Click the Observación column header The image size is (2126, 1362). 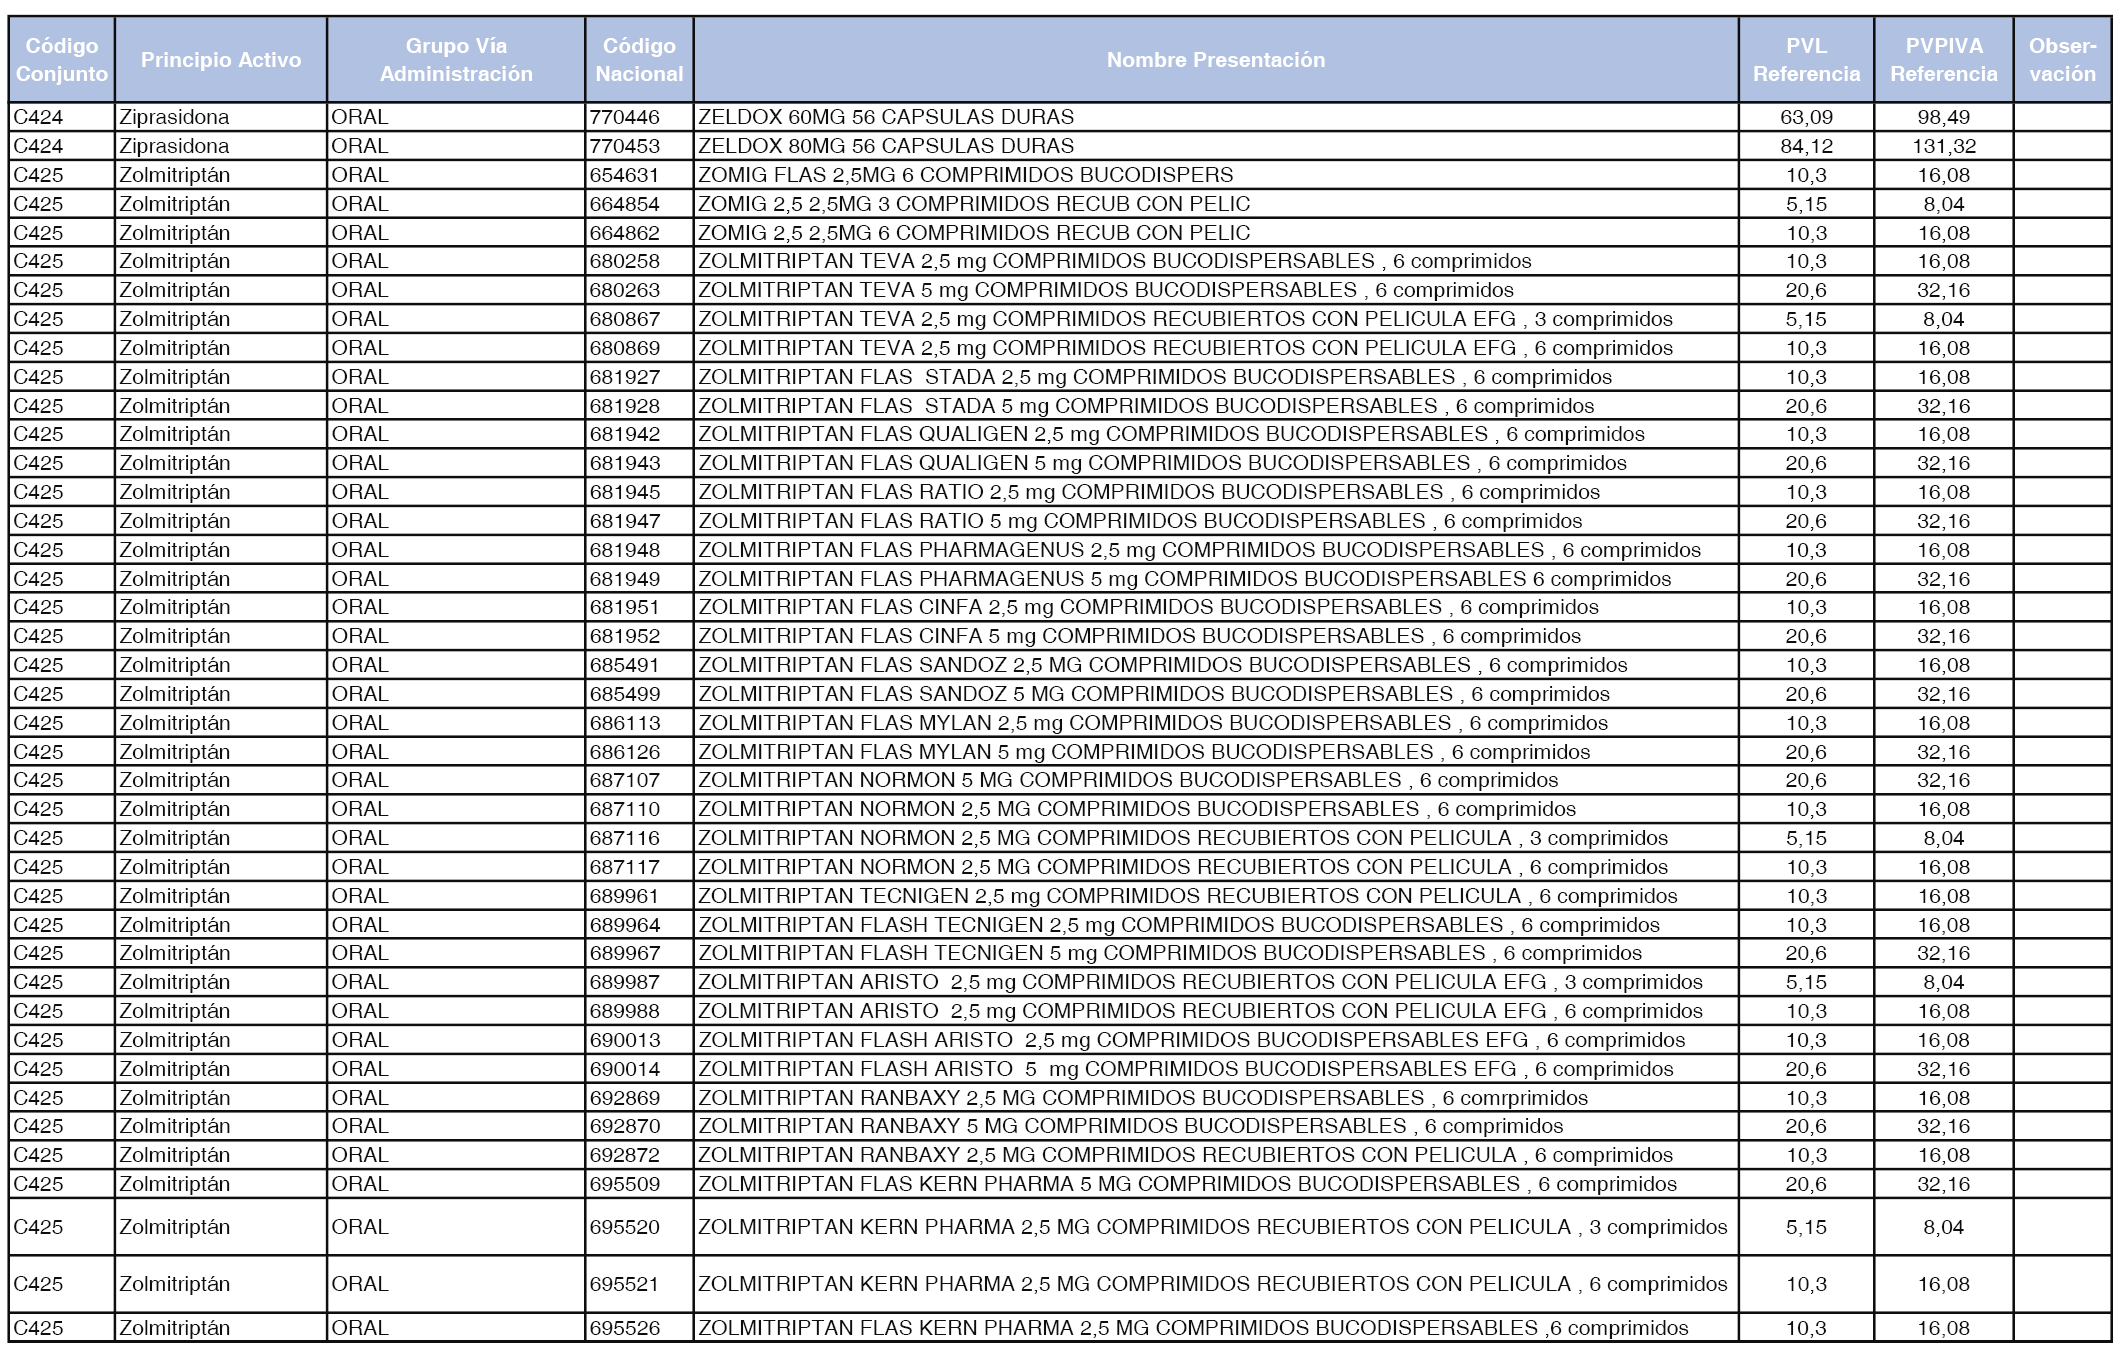pos(2062,60)
